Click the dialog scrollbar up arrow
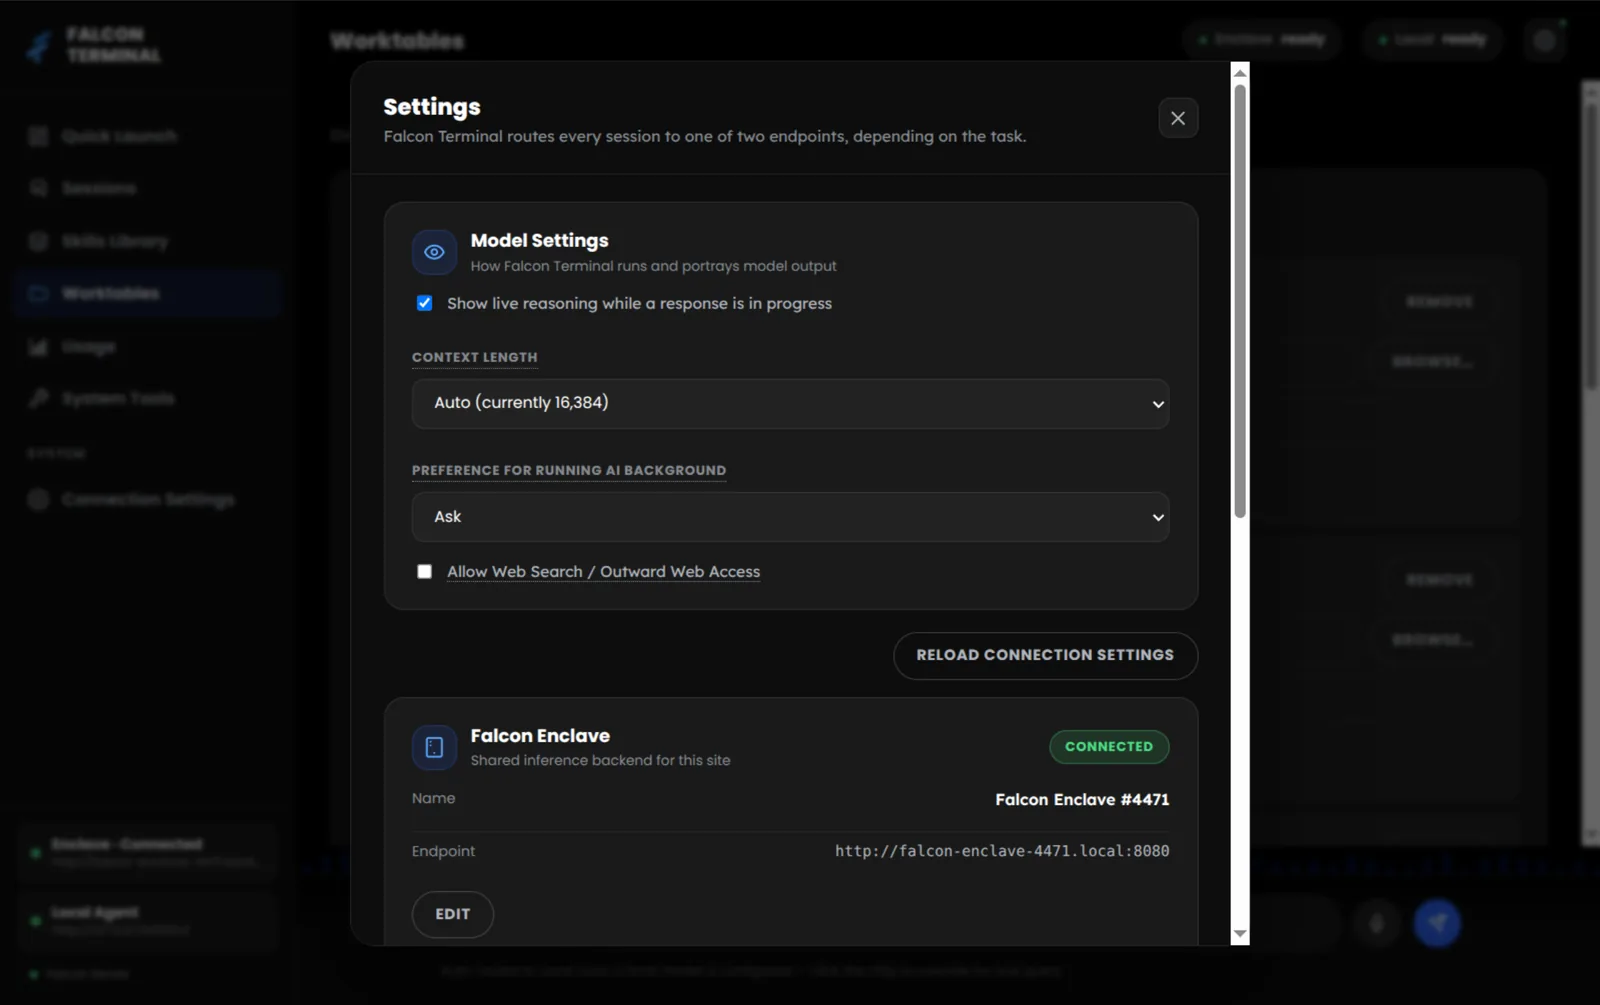Screen dimensions: 1600x1005 click(x=1240, y=72)
